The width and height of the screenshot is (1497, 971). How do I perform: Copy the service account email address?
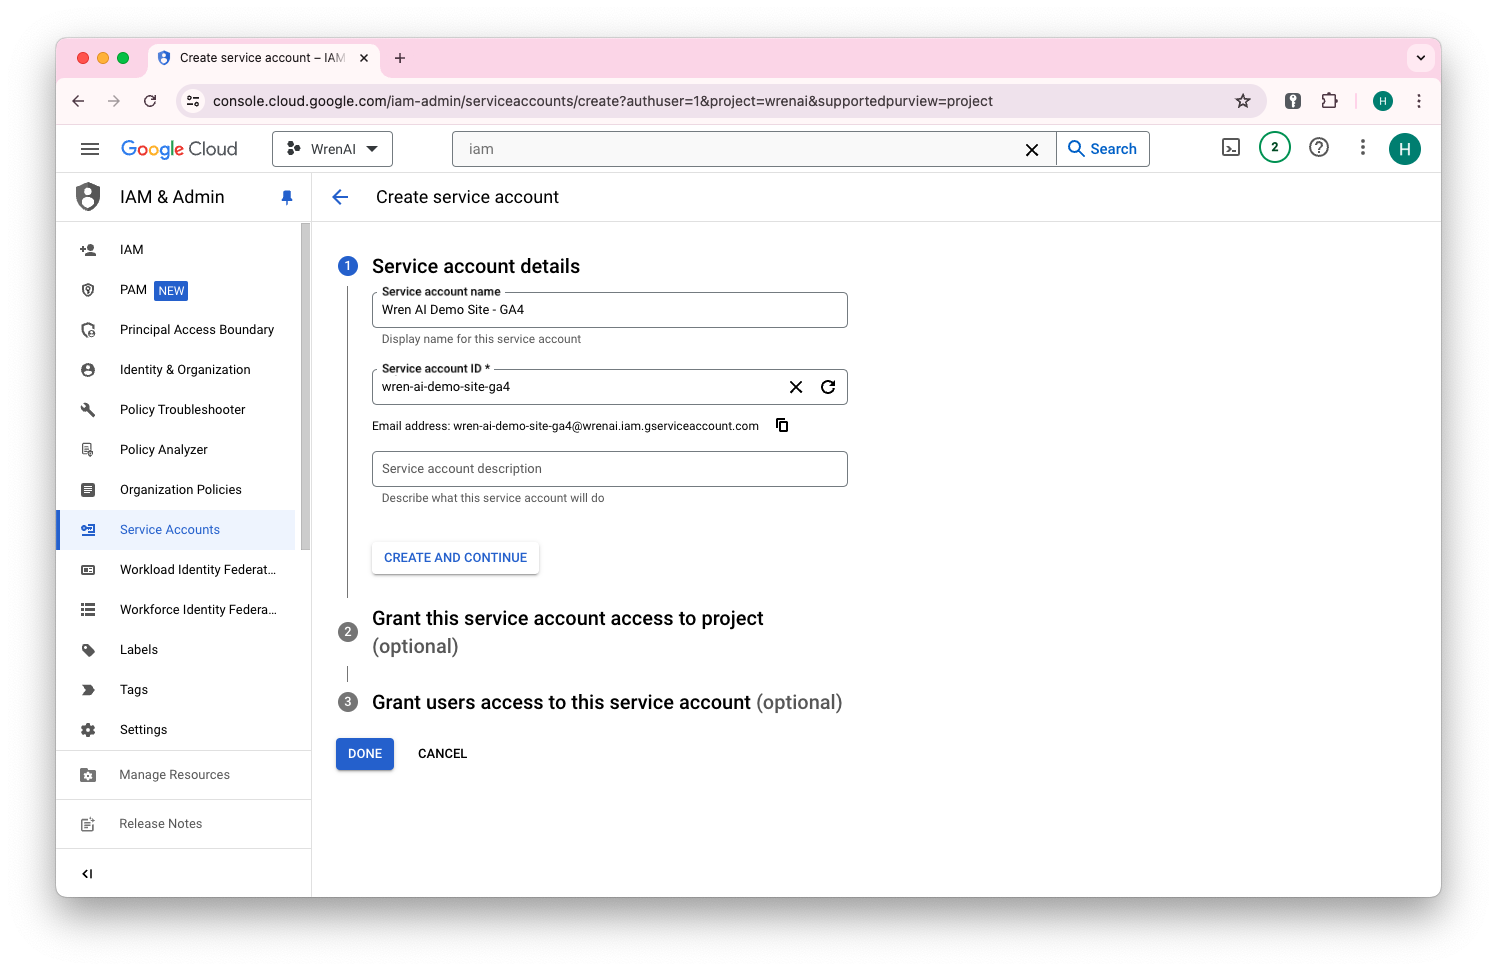click(782, 425)
